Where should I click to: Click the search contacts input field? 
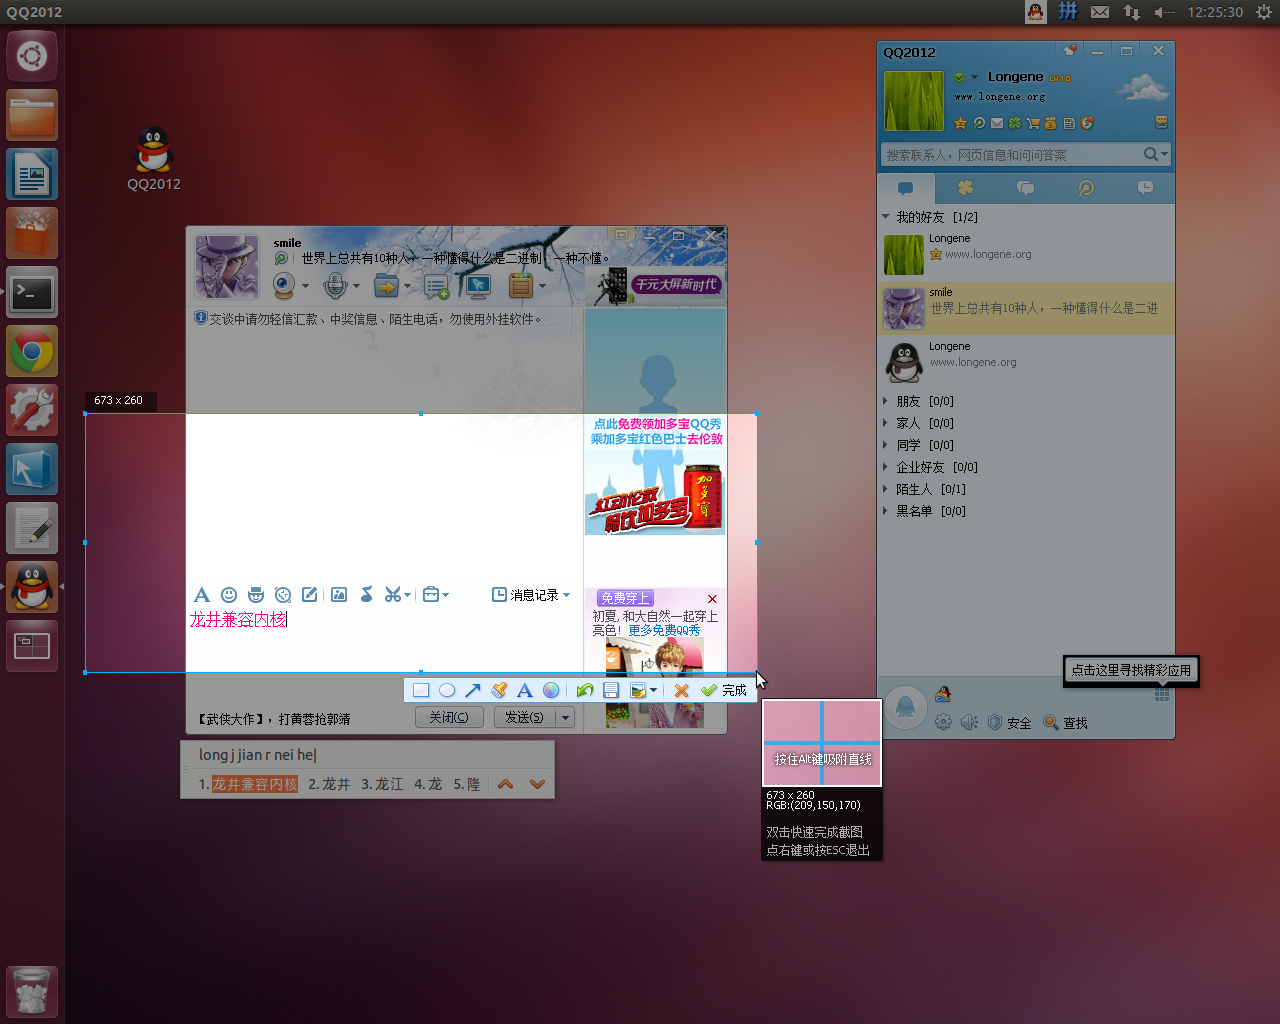coord(1010,154)
